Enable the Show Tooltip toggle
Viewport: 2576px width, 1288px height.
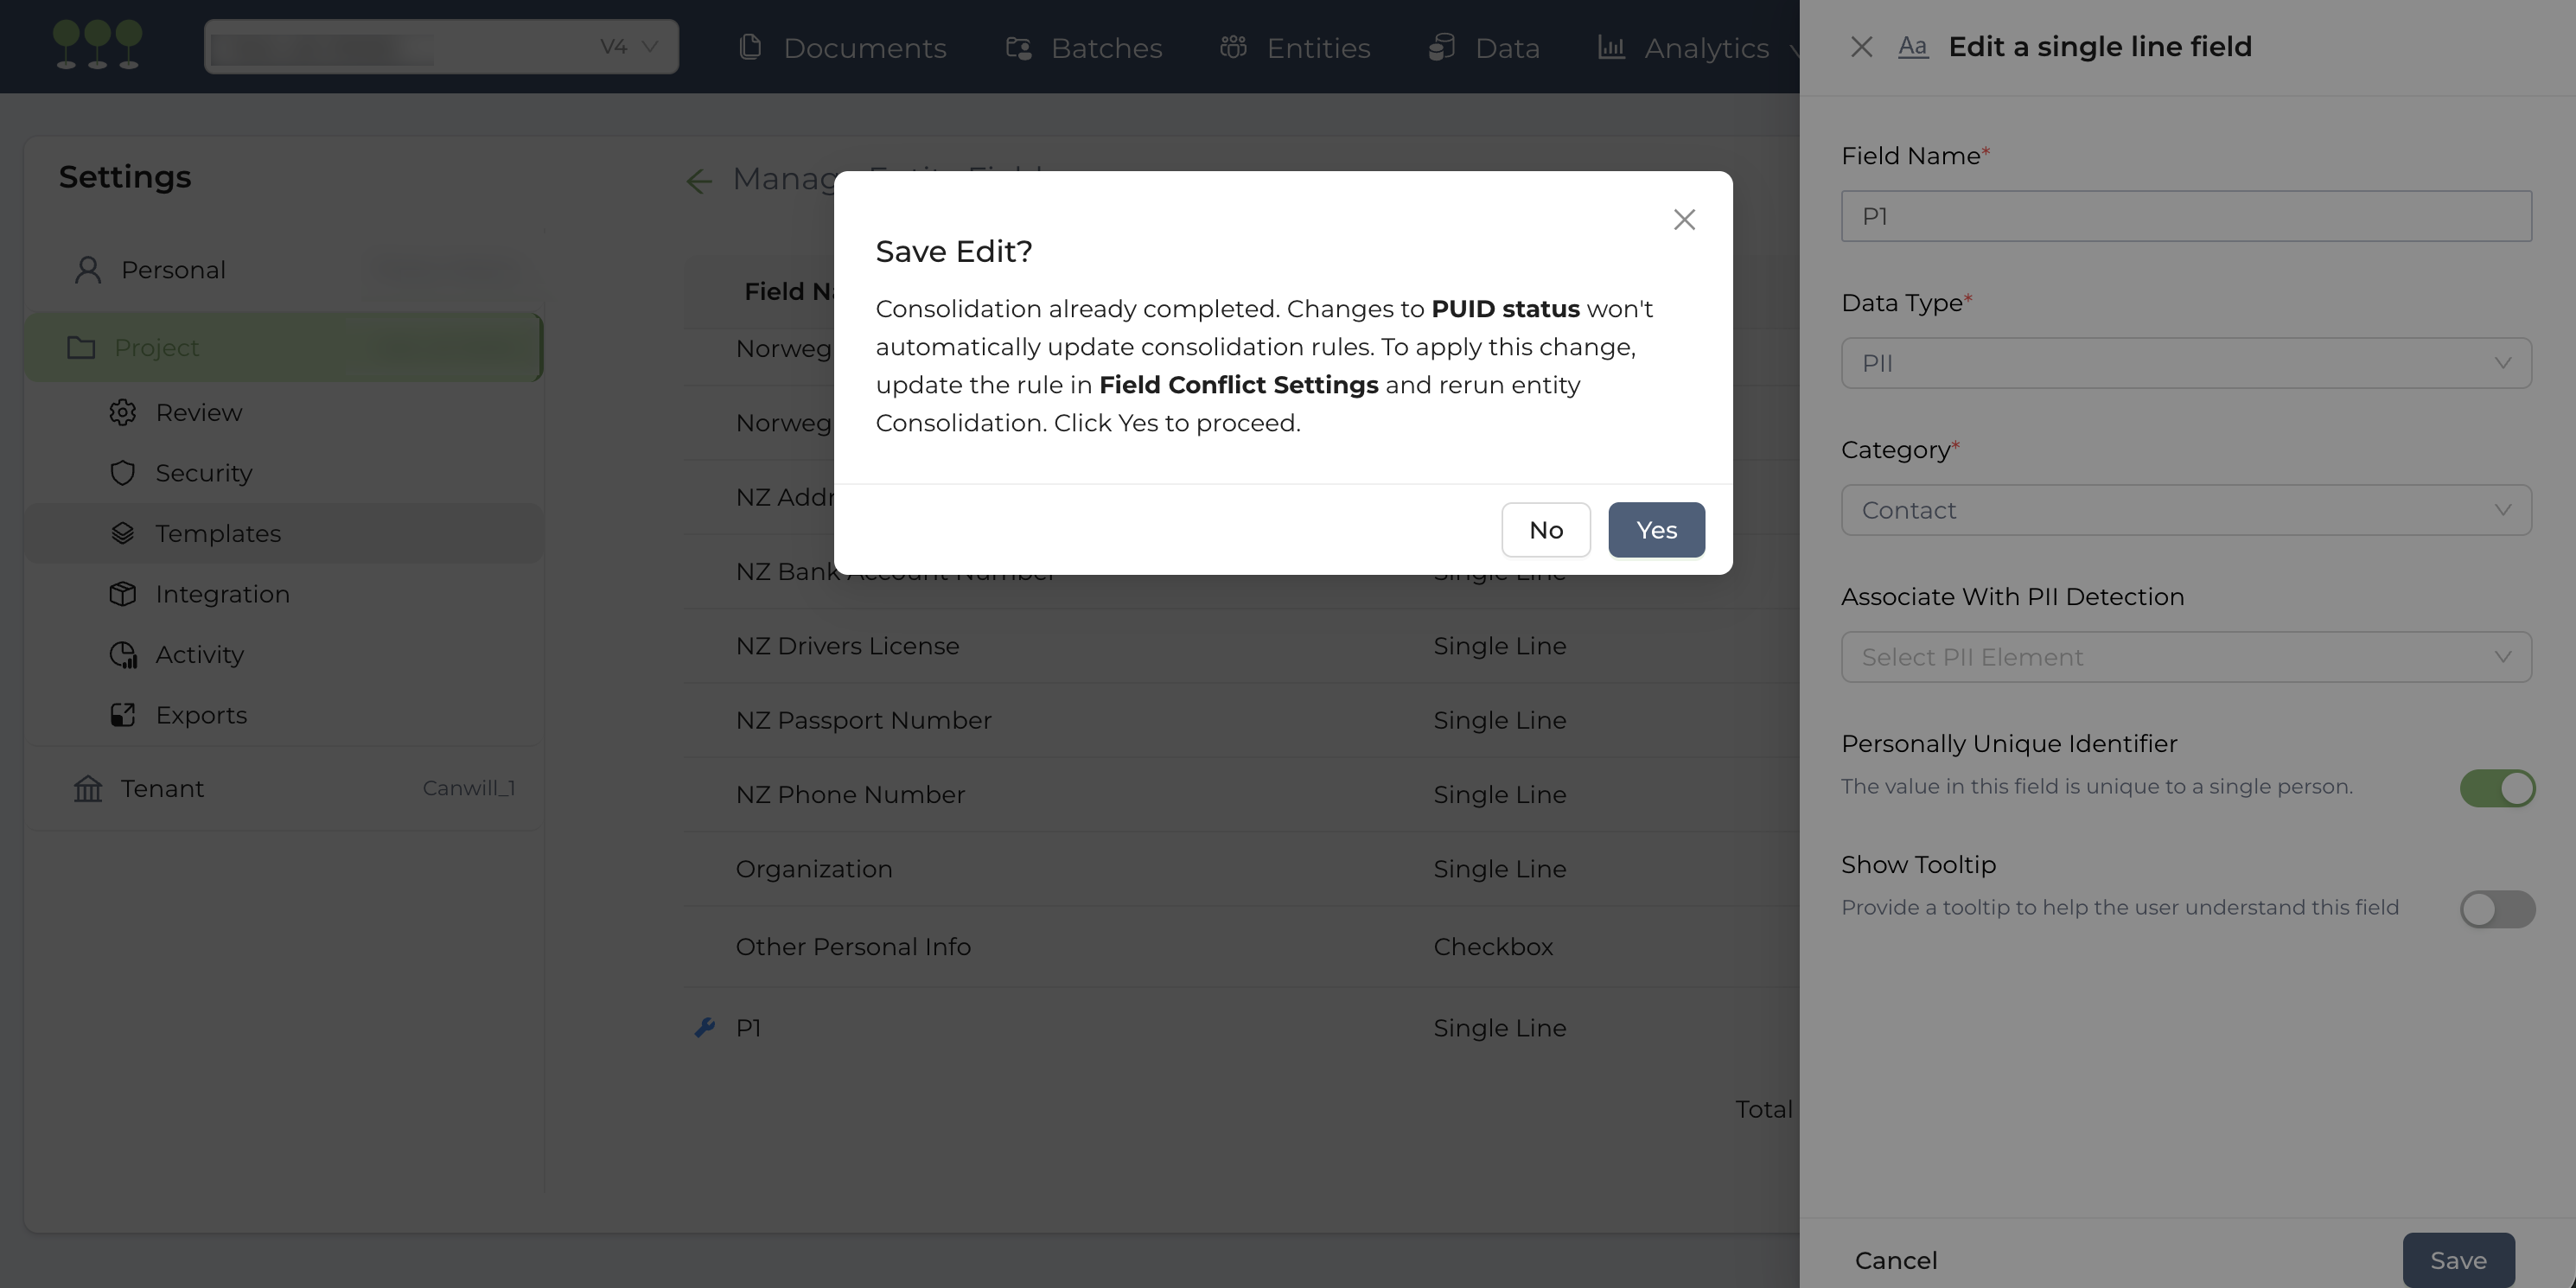pyautogui.click(x=2497, y=909)
